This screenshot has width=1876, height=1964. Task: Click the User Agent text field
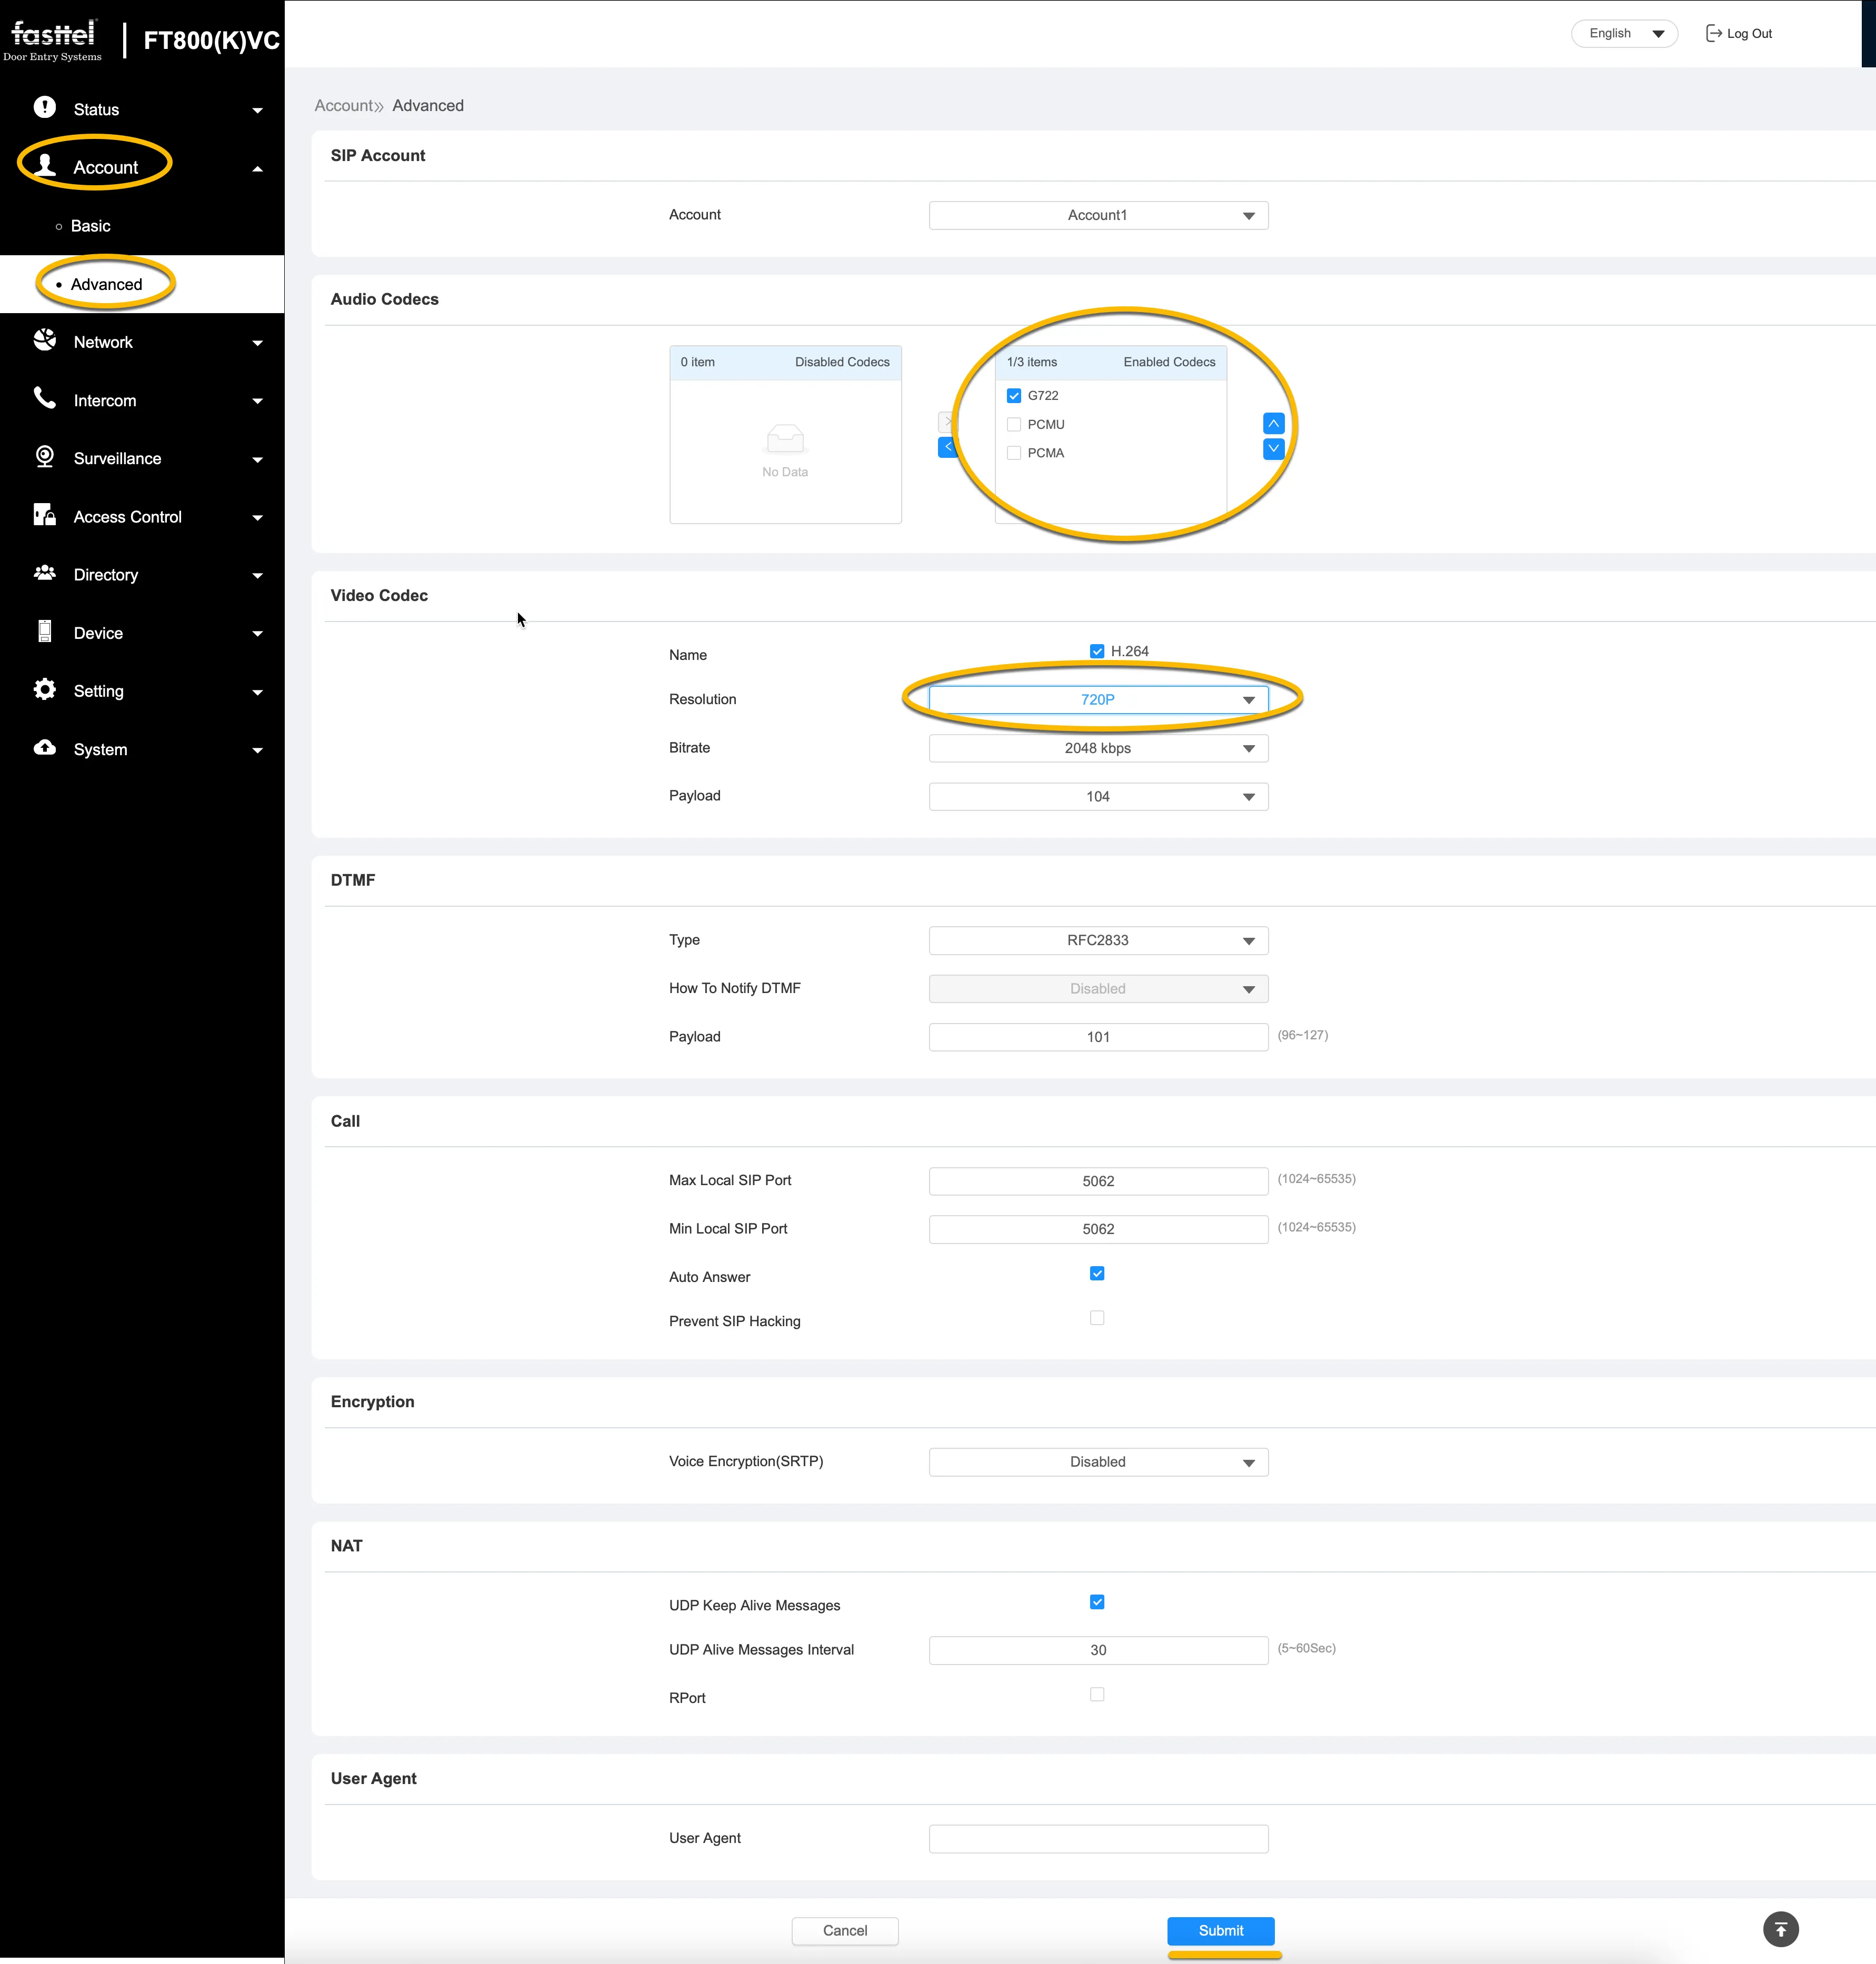pyautogui.click(x=1098, y=1839)
